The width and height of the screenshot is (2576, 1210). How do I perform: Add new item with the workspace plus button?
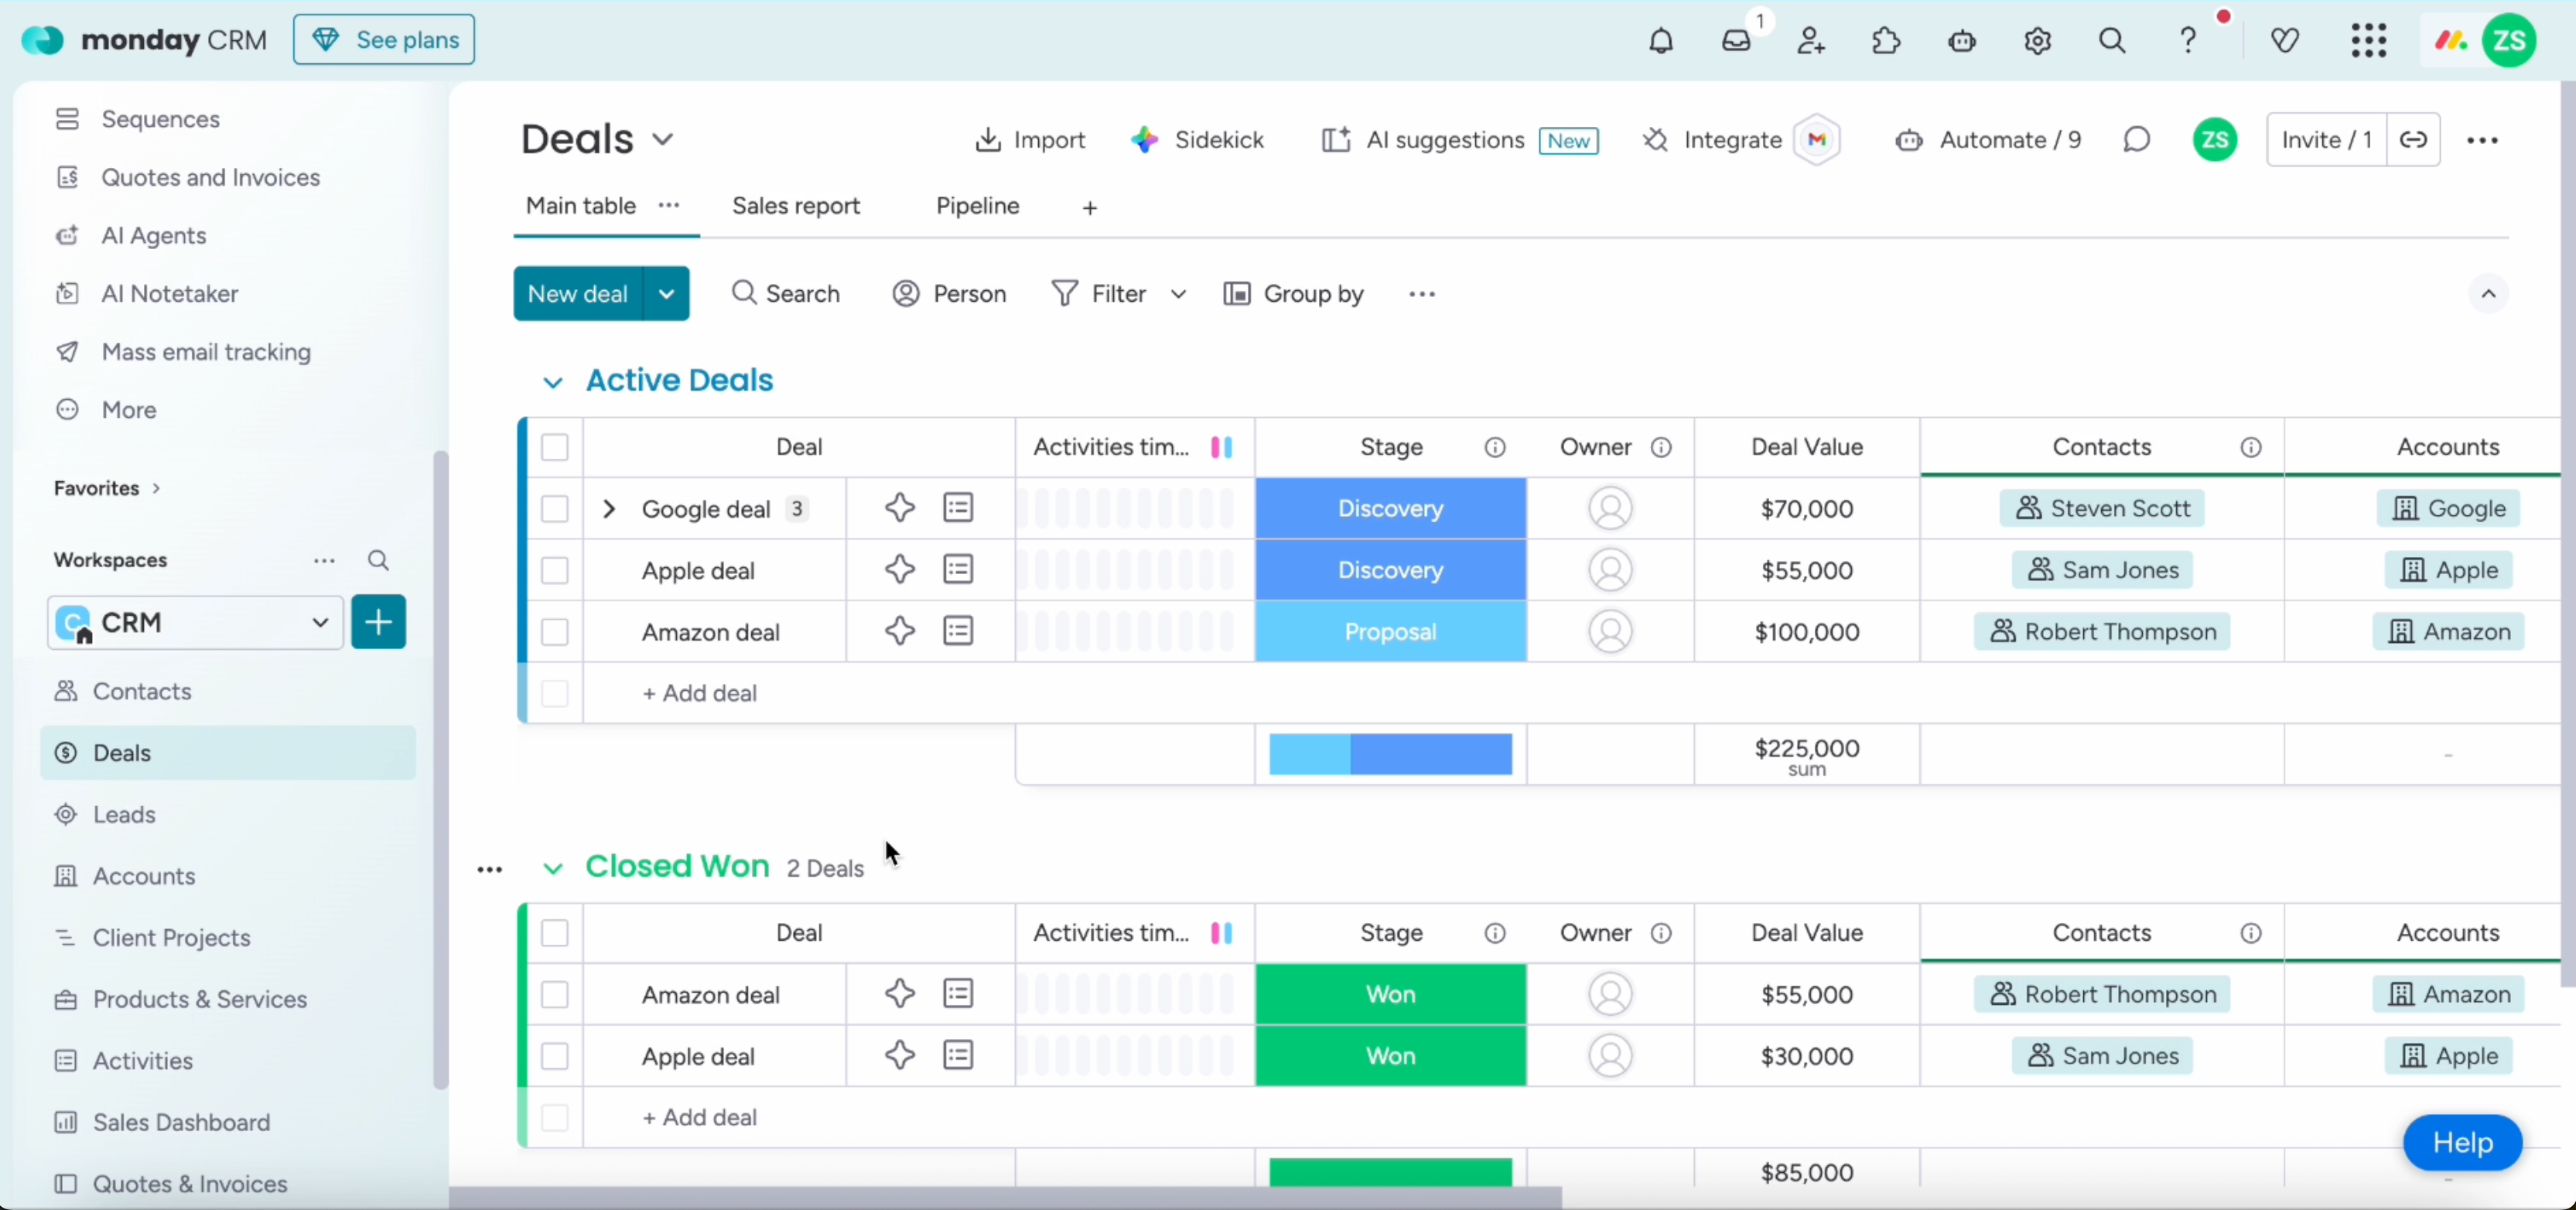click(x=379, y=622)
